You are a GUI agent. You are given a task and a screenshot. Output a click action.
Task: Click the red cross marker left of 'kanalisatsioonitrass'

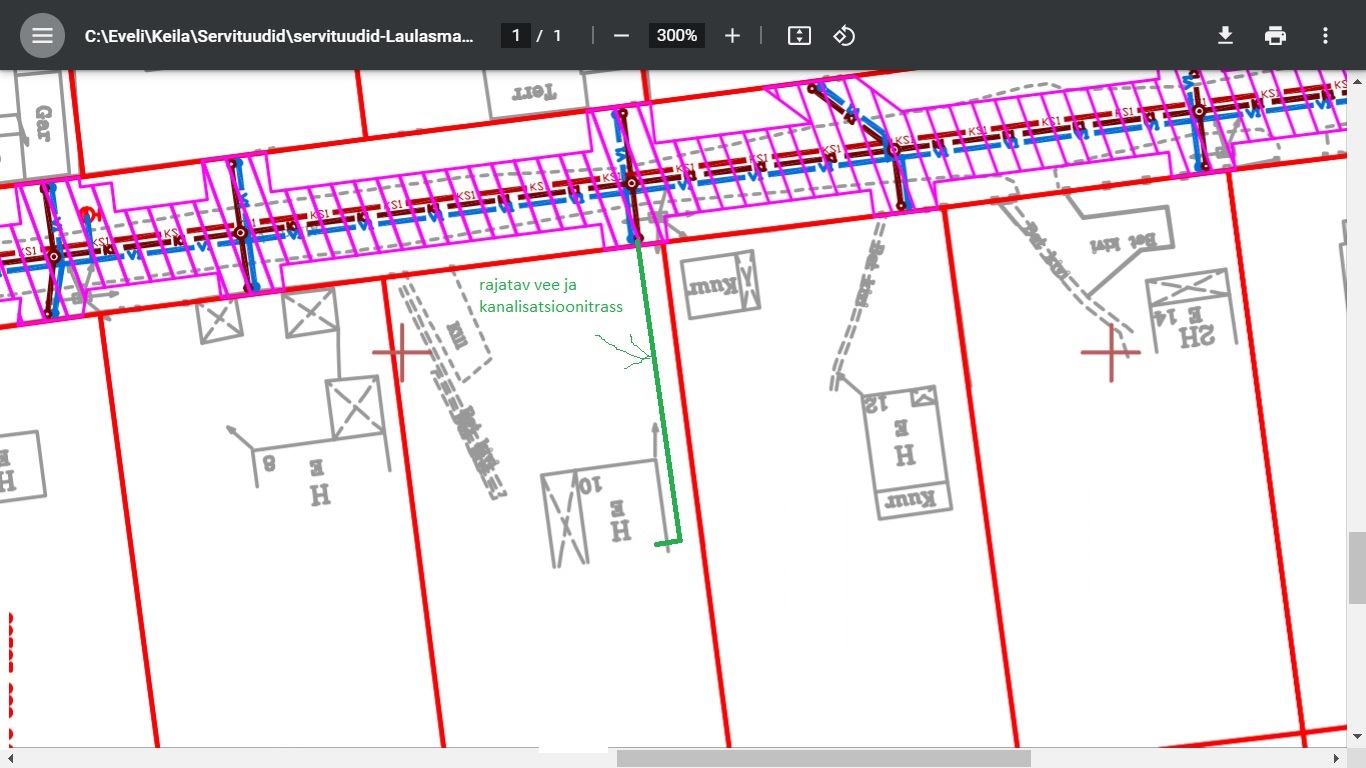point(401,352)
